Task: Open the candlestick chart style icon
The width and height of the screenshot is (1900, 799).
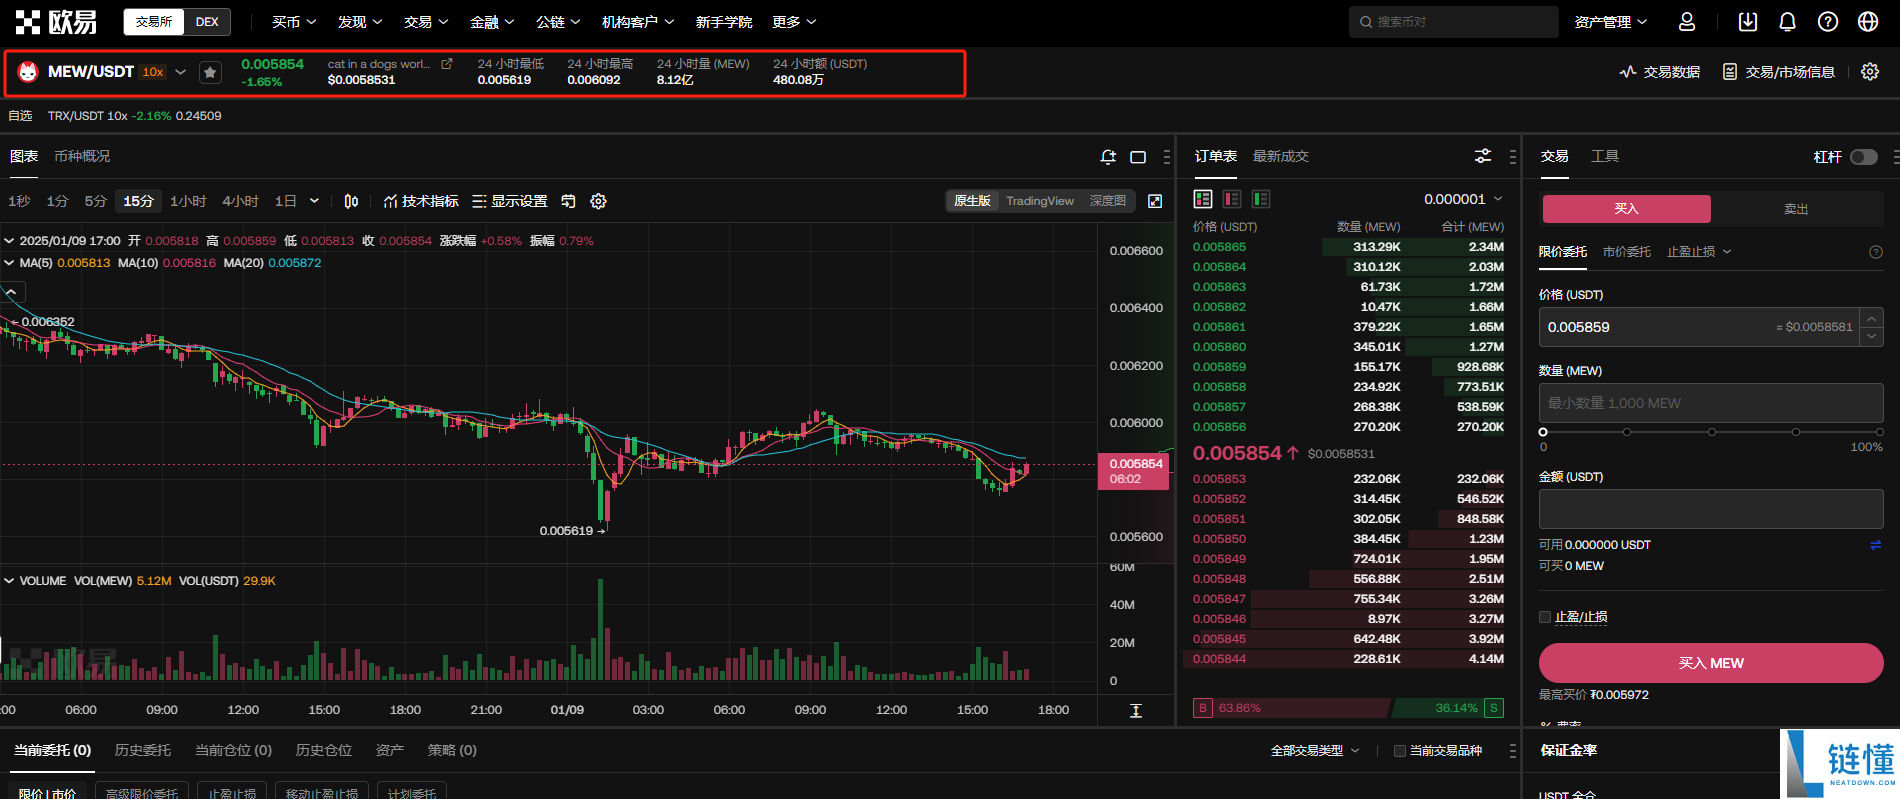Action: pos(351,201)
